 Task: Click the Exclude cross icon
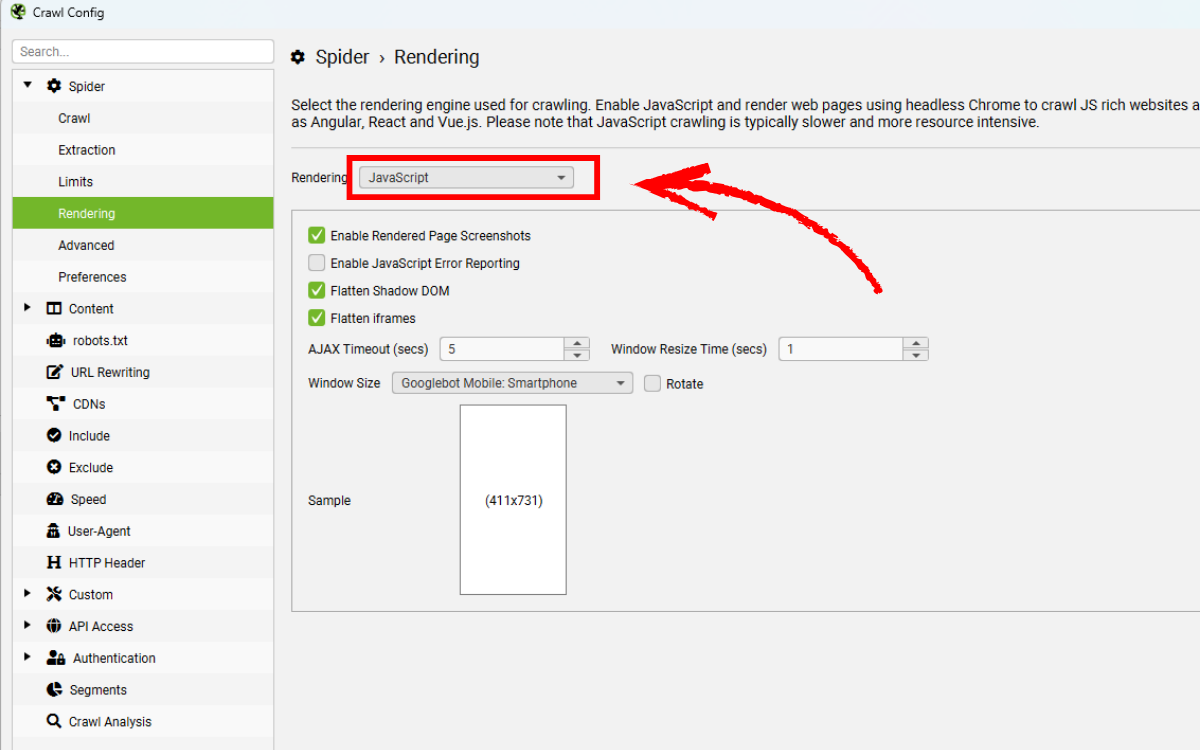click(54, 468)
